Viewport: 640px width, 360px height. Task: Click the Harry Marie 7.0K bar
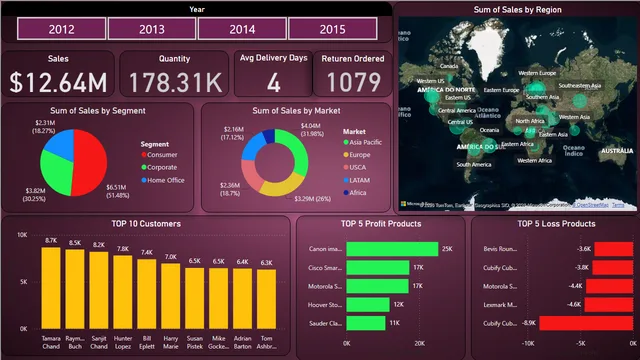click(171, 296)
